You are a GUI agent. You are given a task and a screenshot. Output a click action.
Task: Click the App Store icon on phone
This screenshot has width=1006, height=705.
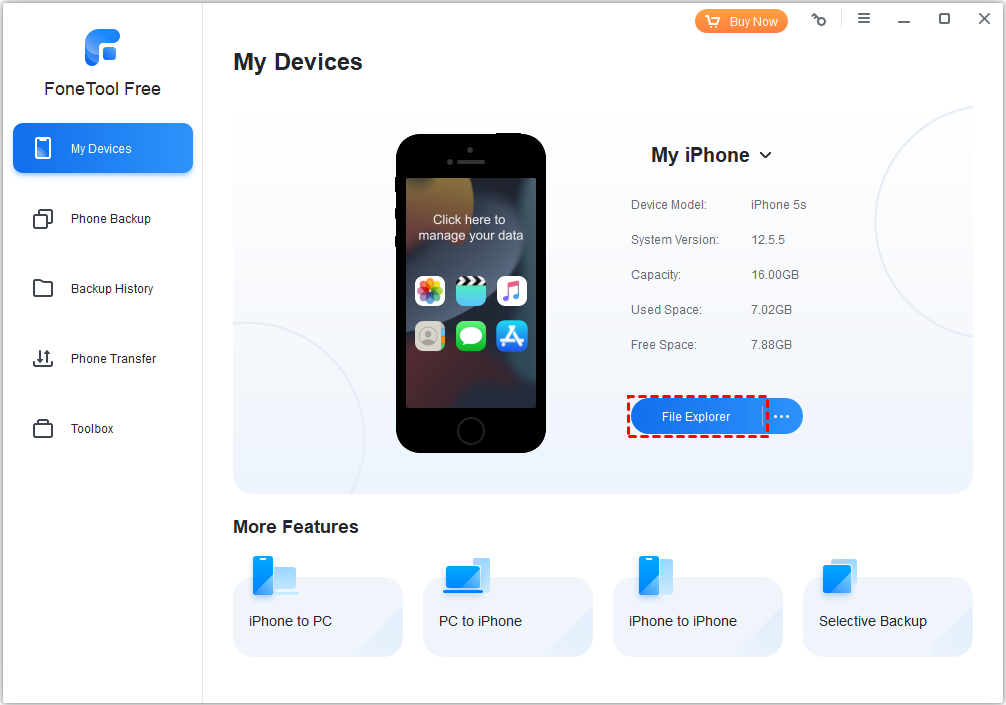click(512, 336)
